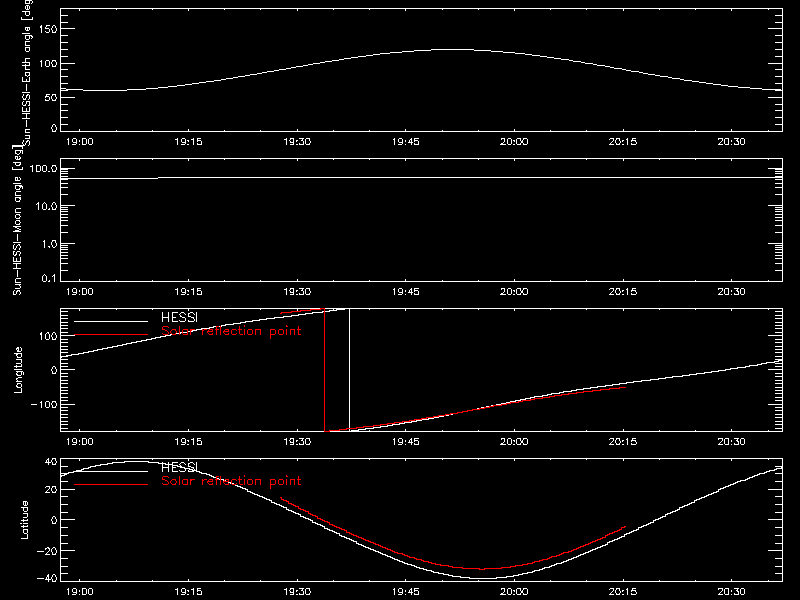Click the 19:45 tick label under Earth angle plot
Image resolution: width=800 pixels, height=600 pixels.
coord(406,142)
